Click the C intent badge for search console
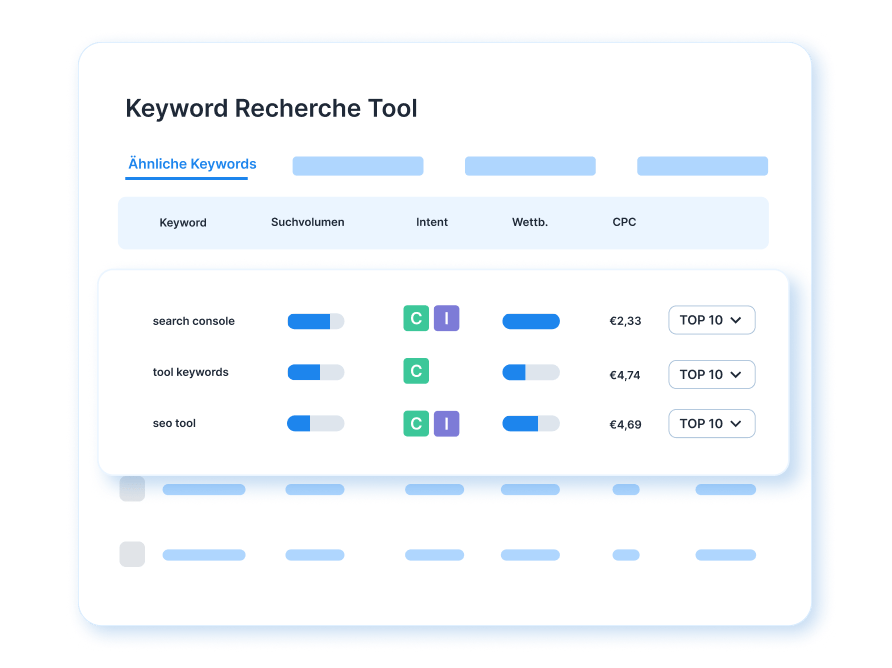Screen dimensions: 892x668 [416, 318]
